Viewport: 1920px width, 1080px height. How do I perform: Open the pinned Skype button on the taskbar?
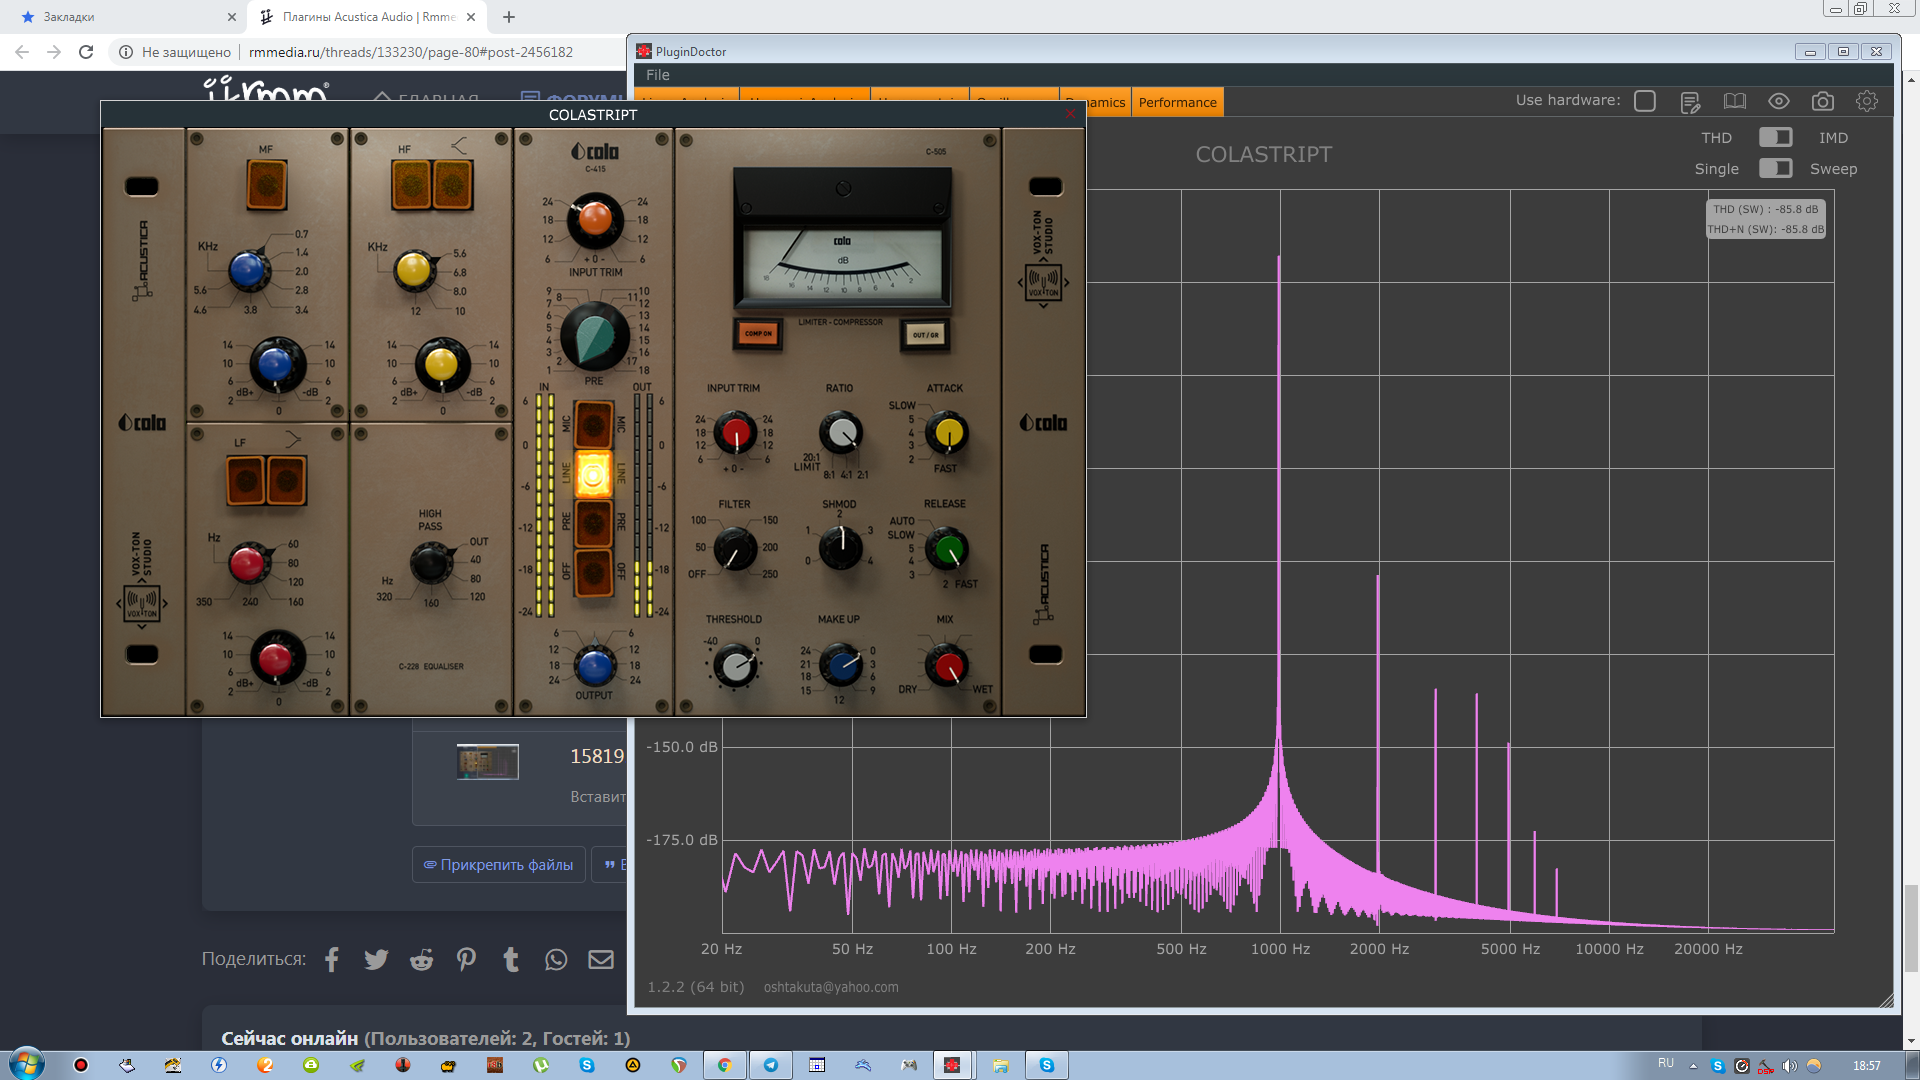(1047, 1065)
